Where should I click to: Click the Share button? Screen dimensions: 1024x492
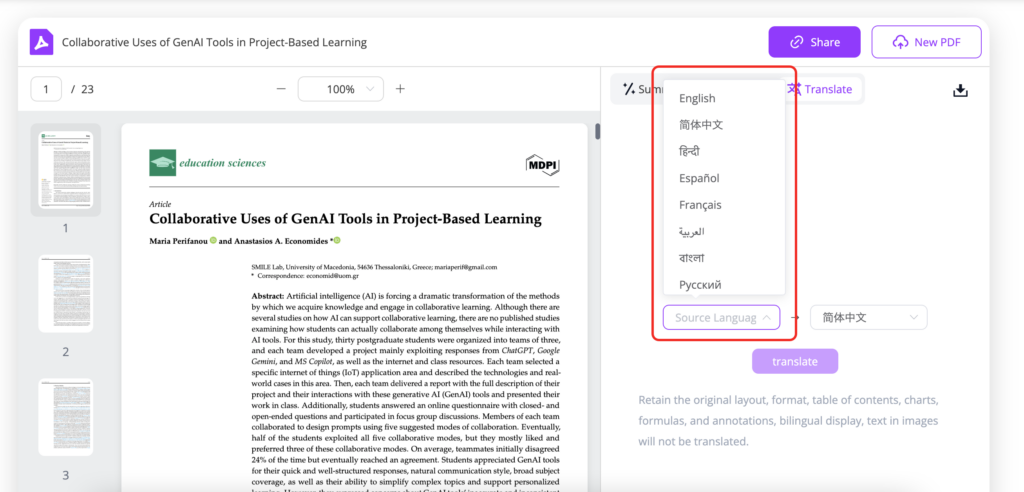pyautogui.click(x=814, y=42)
